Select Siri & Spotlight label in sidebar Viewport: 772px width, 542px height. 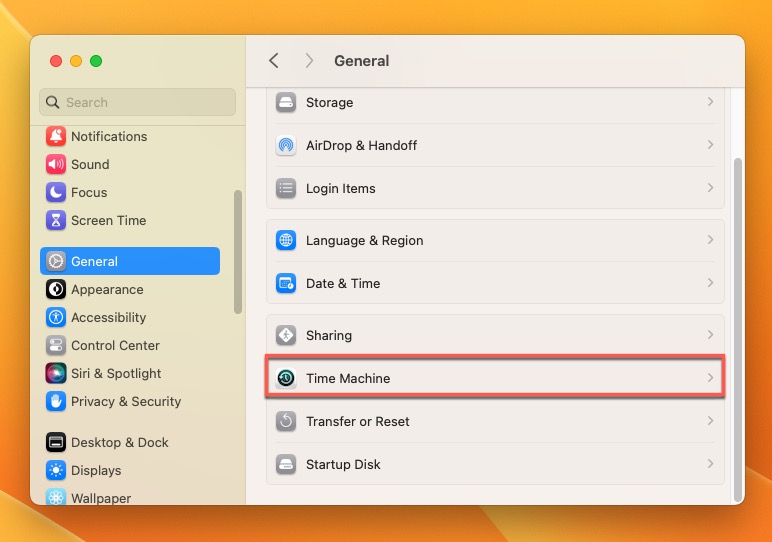point(116,374)
